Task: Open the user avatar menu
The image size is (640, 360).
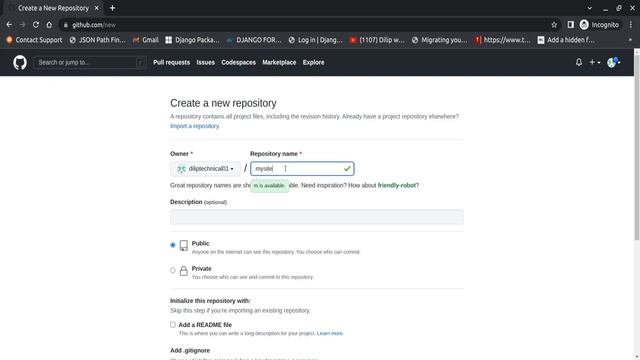Action: pos(613,62)
